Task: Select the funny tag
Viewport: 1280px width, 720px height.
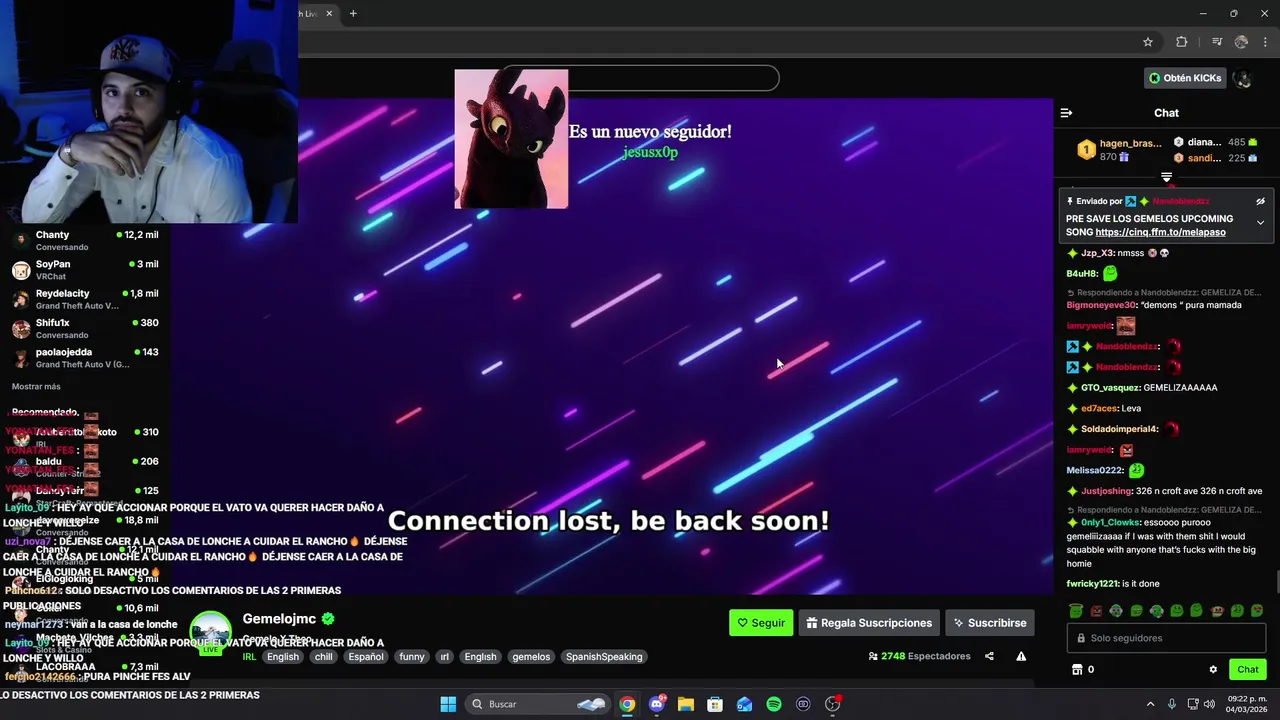Action: (412, 657)
